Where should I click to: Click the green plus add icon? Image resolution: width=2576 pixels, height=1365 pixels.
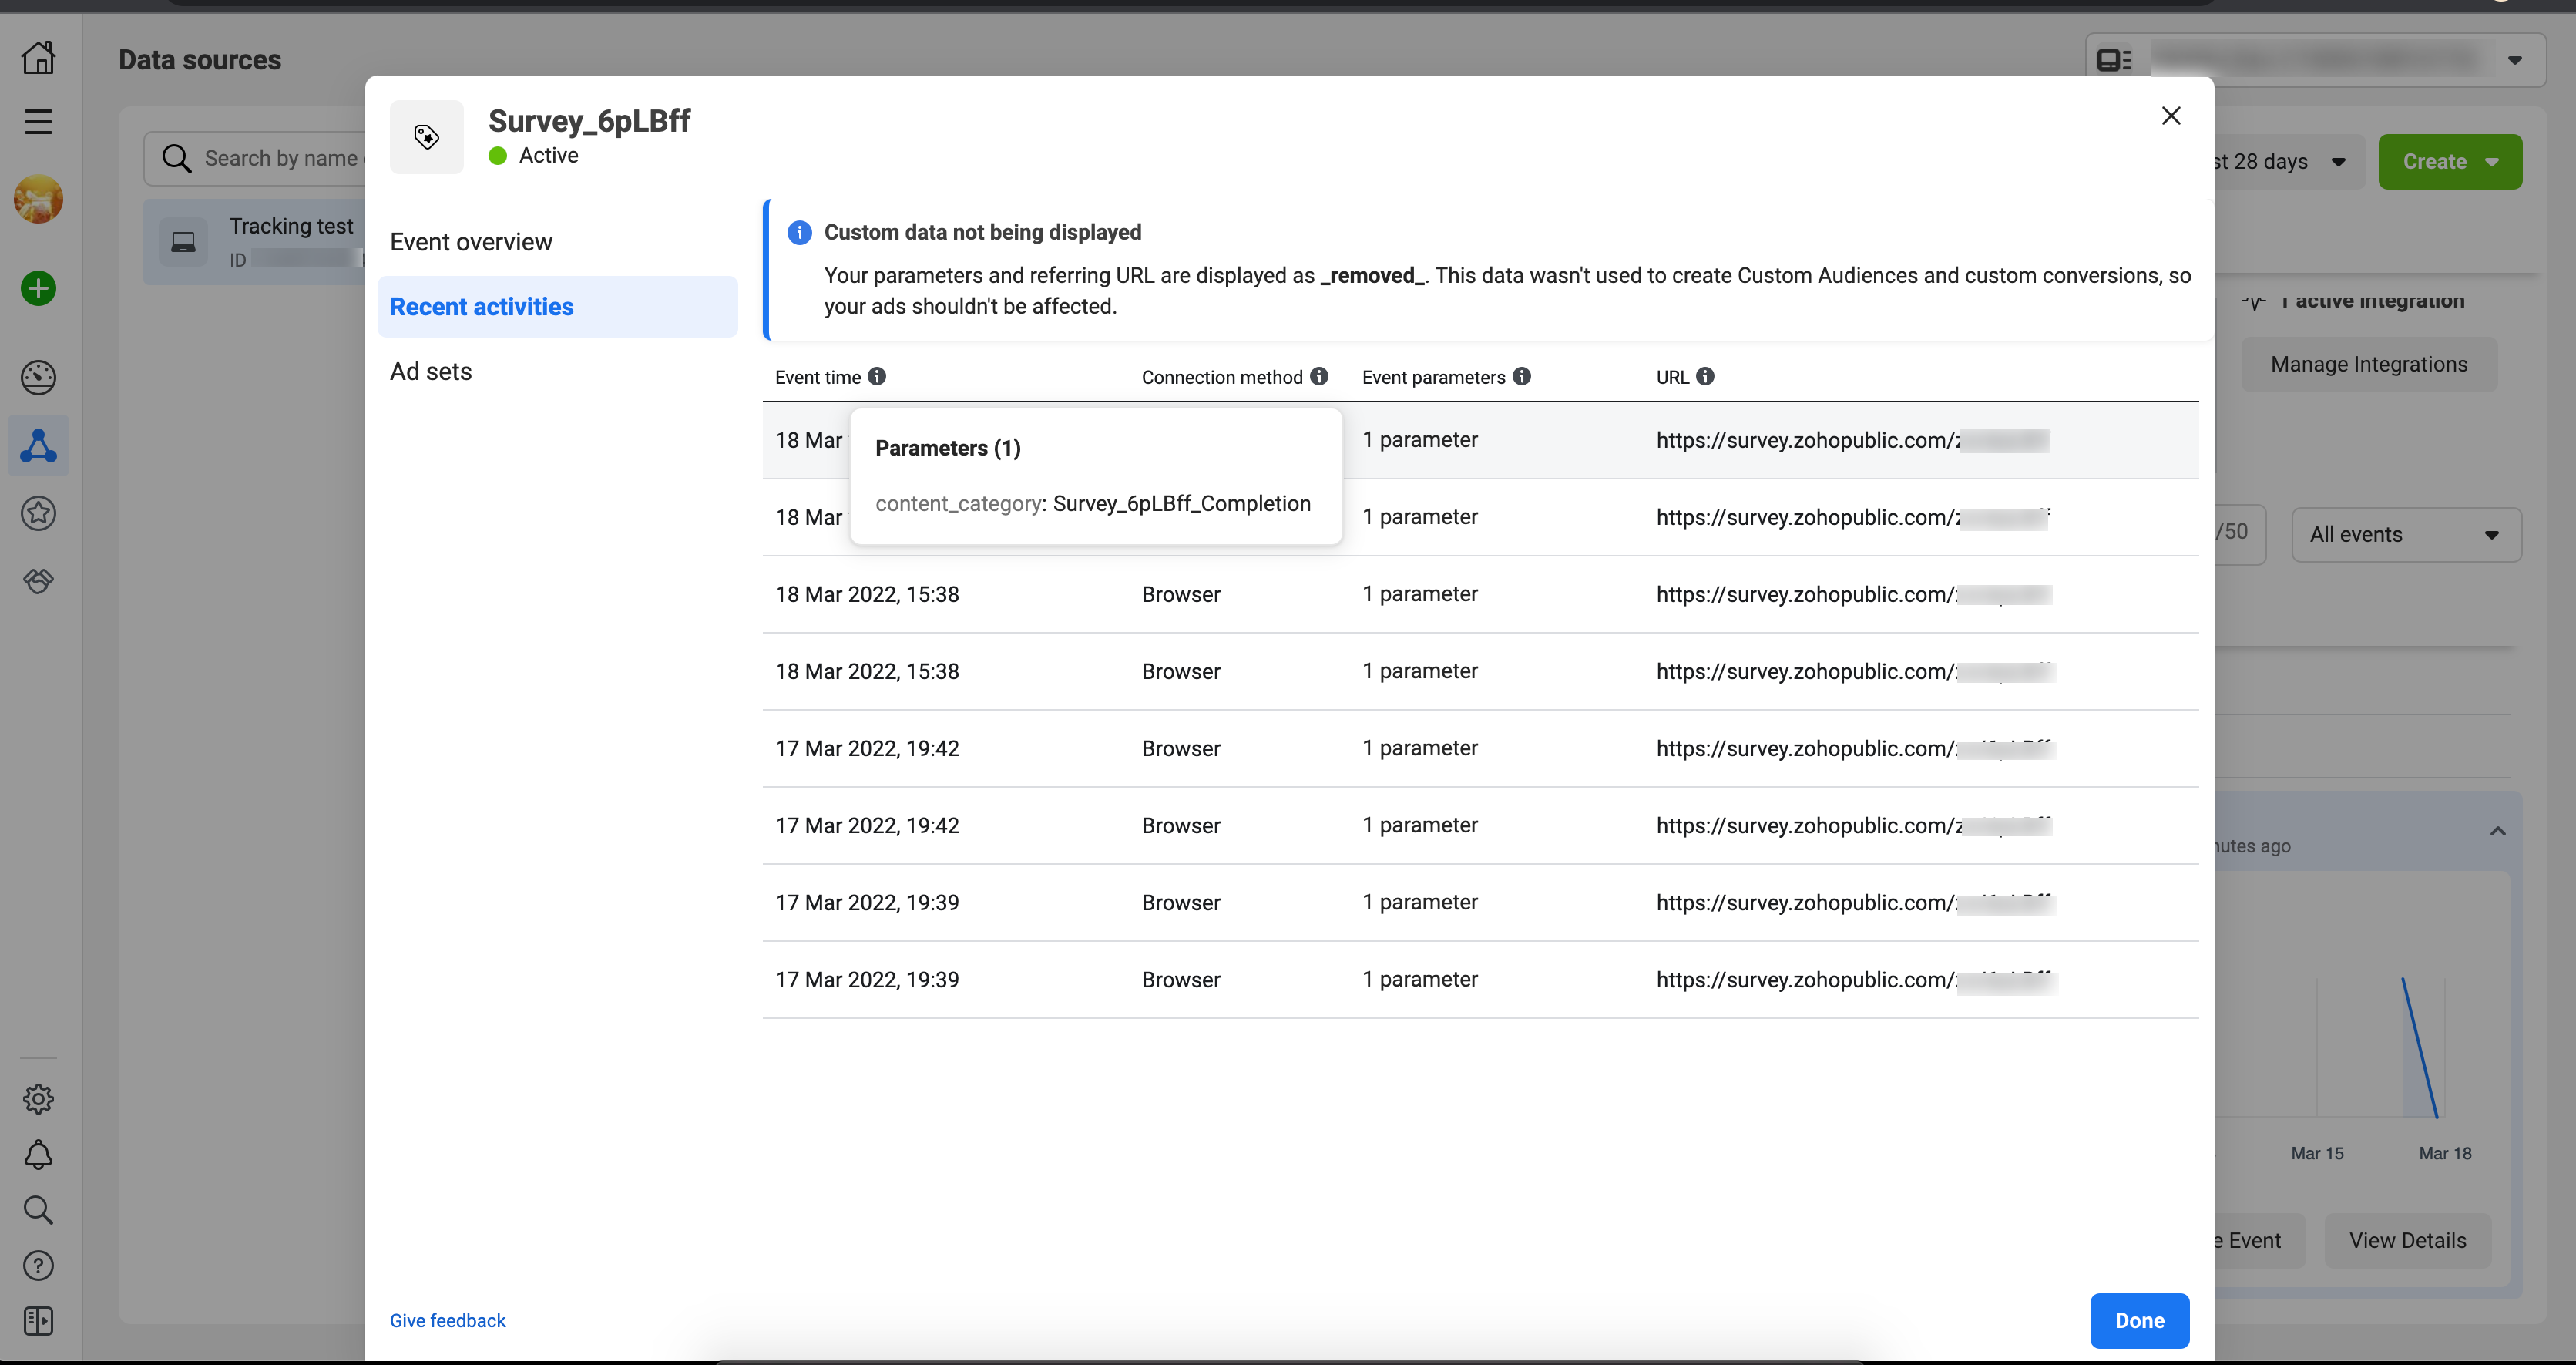tap(38, 289)
